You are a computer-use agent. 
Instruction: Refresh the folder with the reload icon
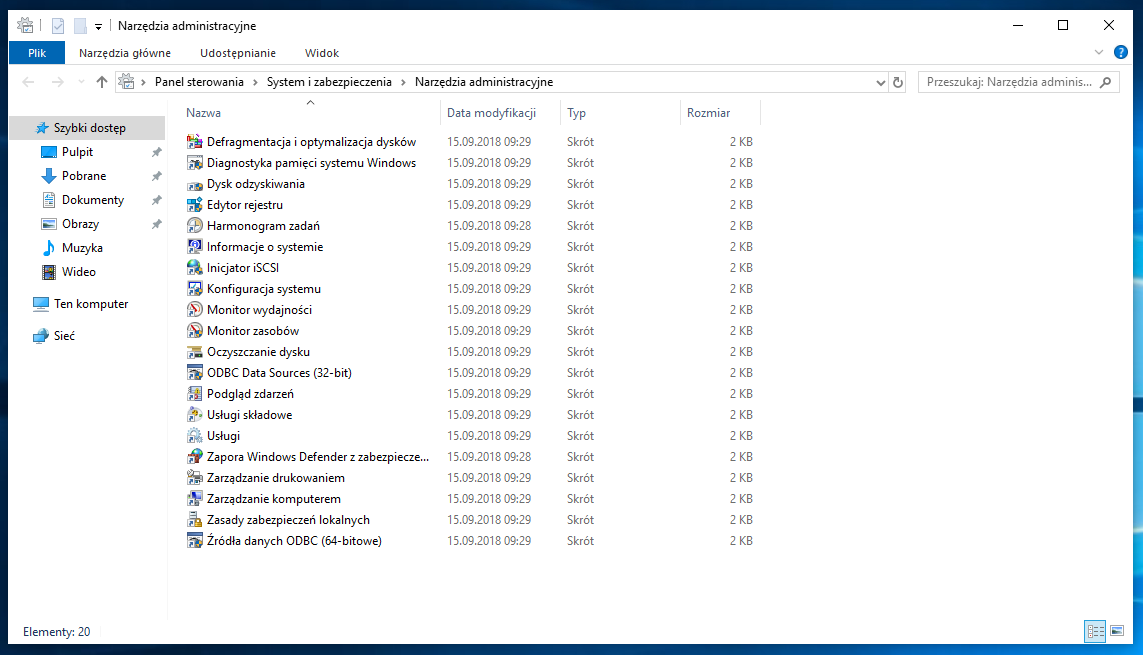[x=898, y=82]
